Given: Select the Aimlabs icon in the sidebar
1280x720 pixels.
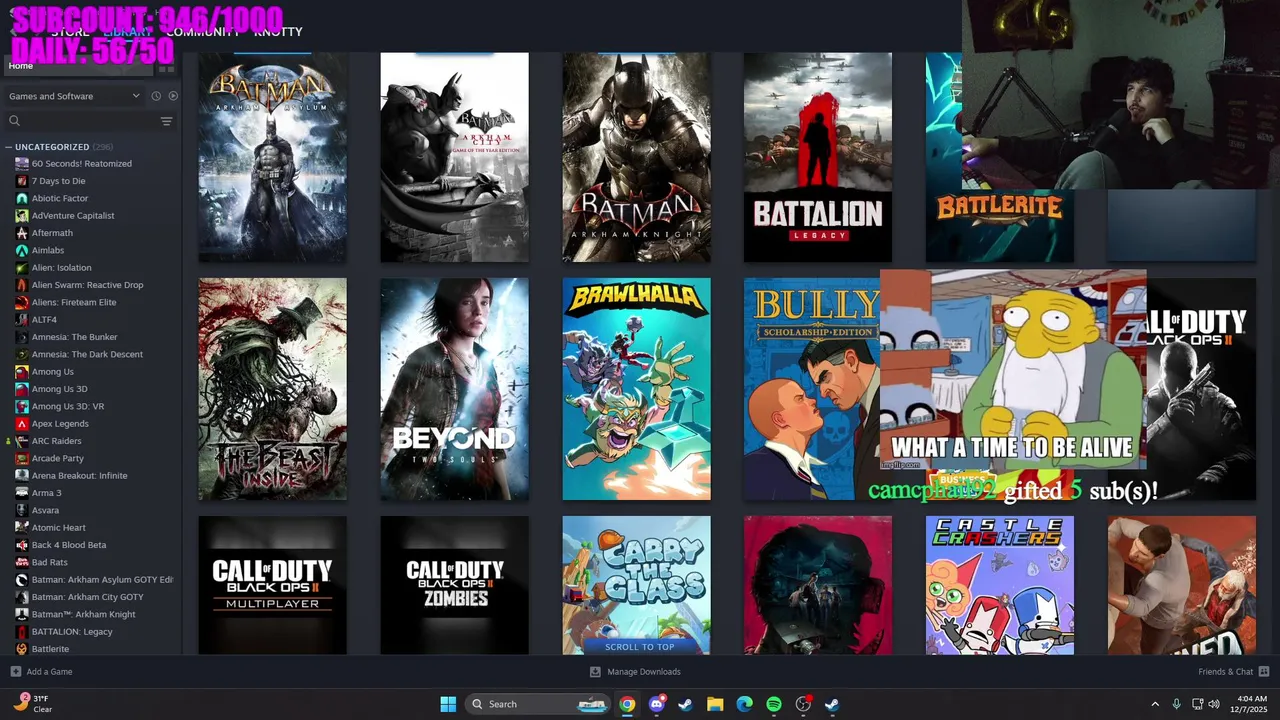Looking at the screenshot, I should [22, 250].
